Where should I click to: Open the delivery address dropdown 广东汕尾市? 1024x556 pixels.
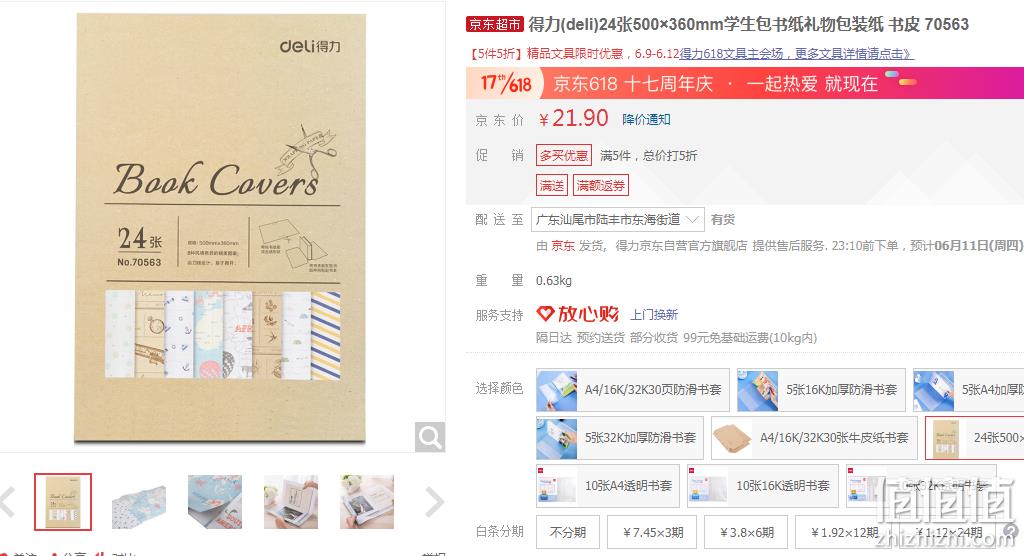(x=618, y=220)
